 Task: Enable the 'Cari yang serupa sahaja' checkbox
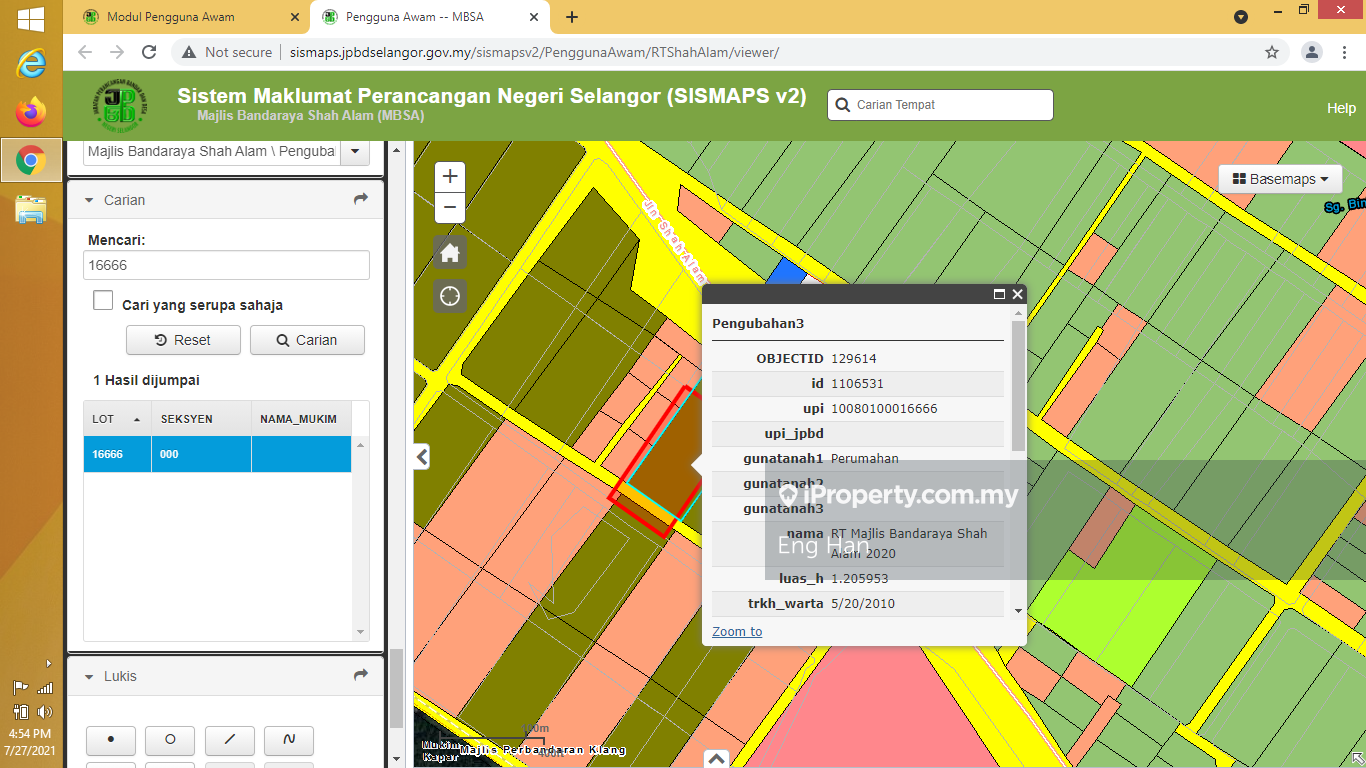click(x=103, y=301)
